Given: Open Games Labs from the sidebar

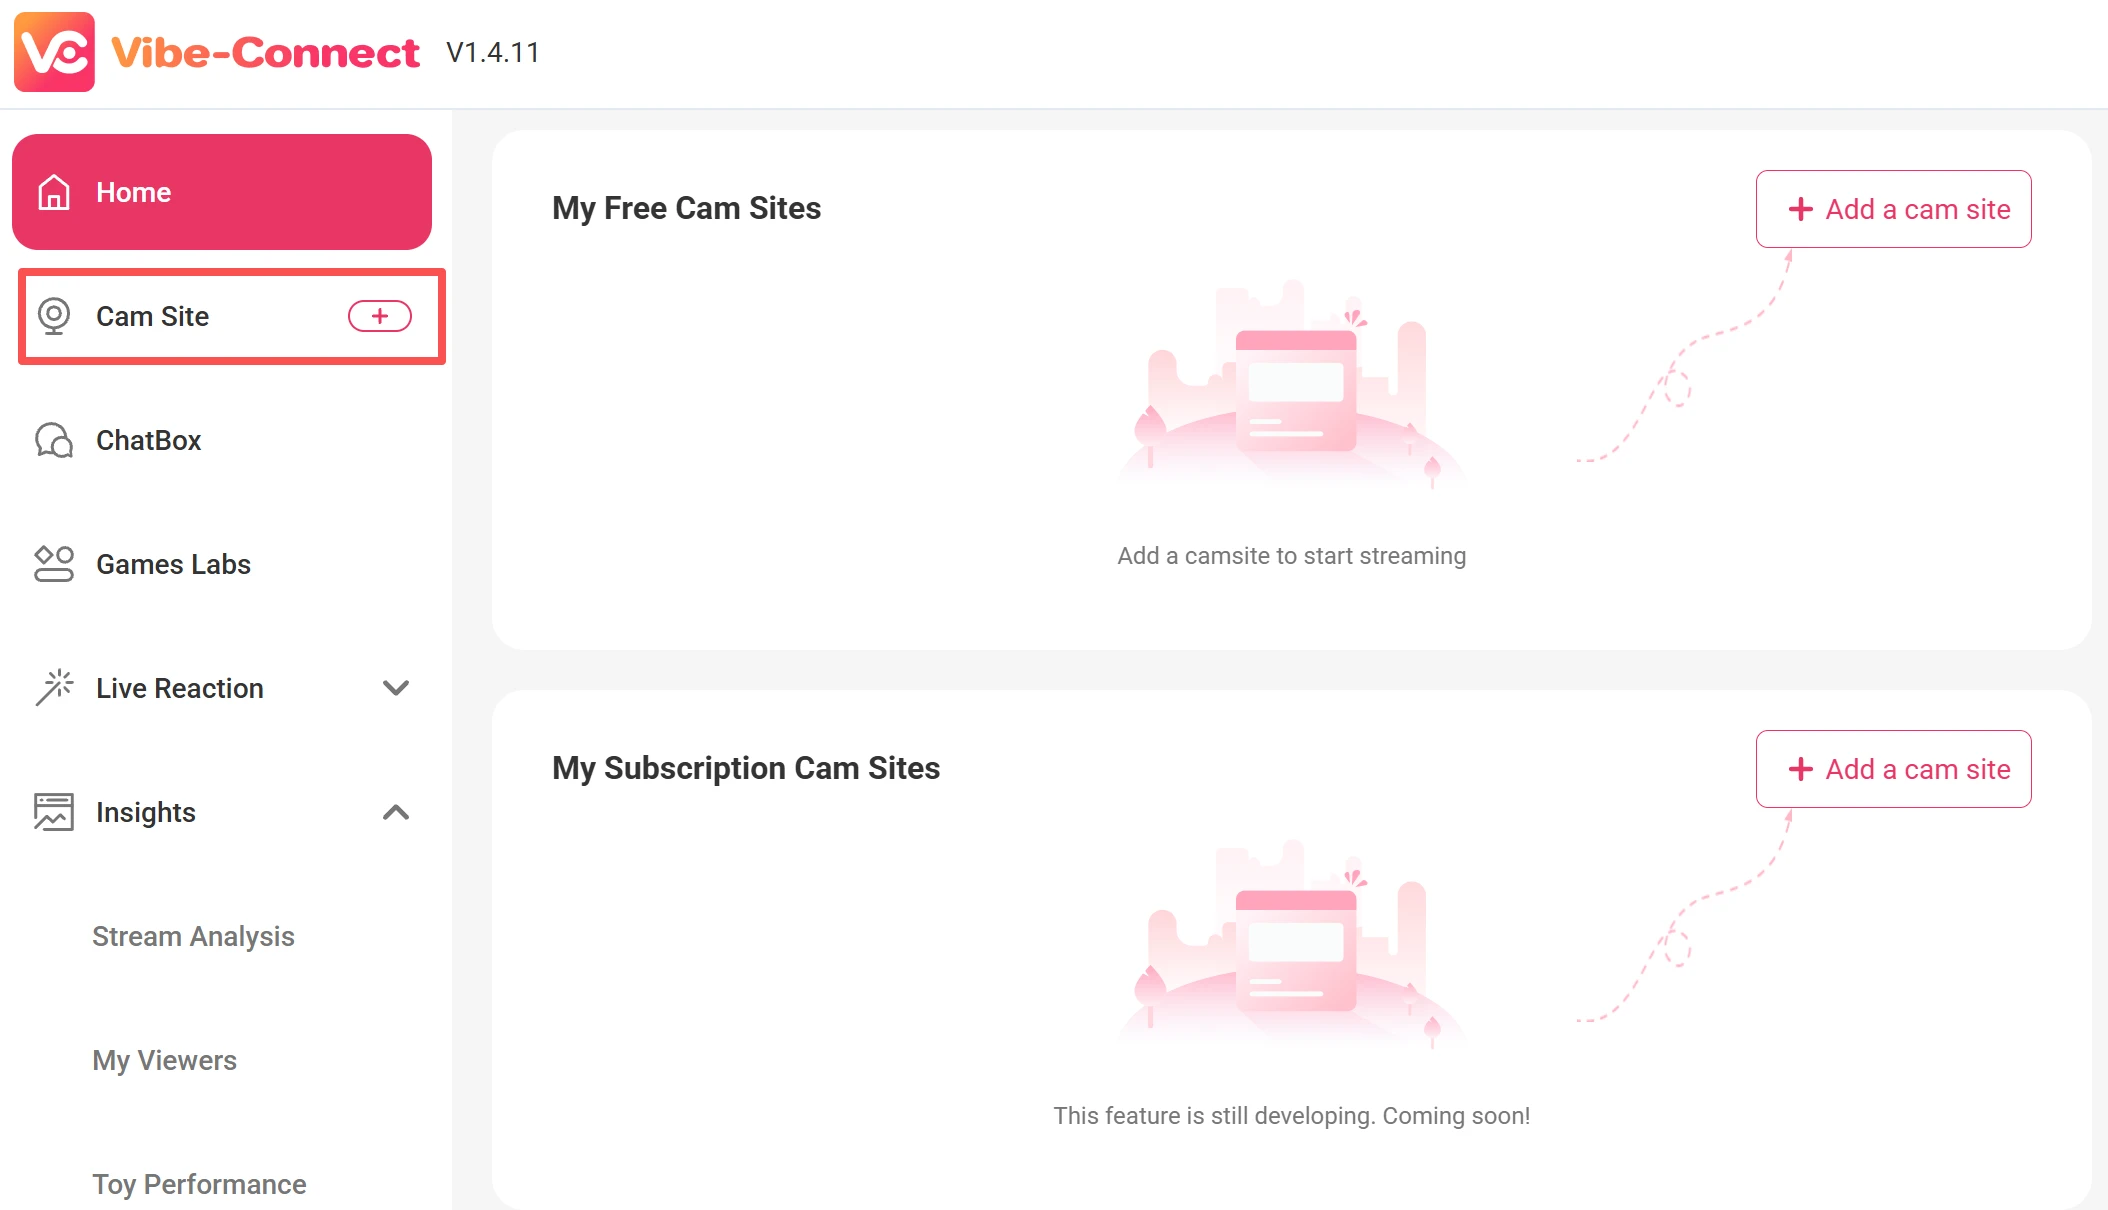Looking at the screenshot, I should tap(173, 564).
